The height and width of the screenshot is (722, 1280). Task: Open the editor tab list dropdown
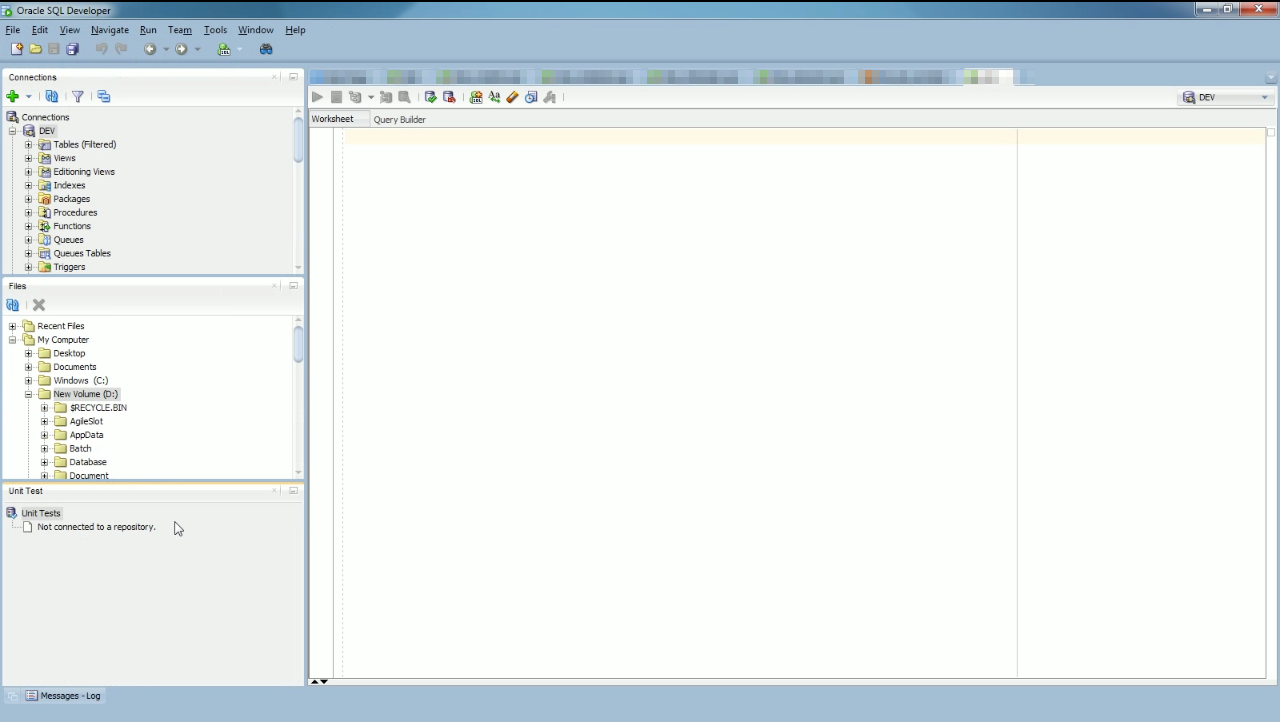1271,78
